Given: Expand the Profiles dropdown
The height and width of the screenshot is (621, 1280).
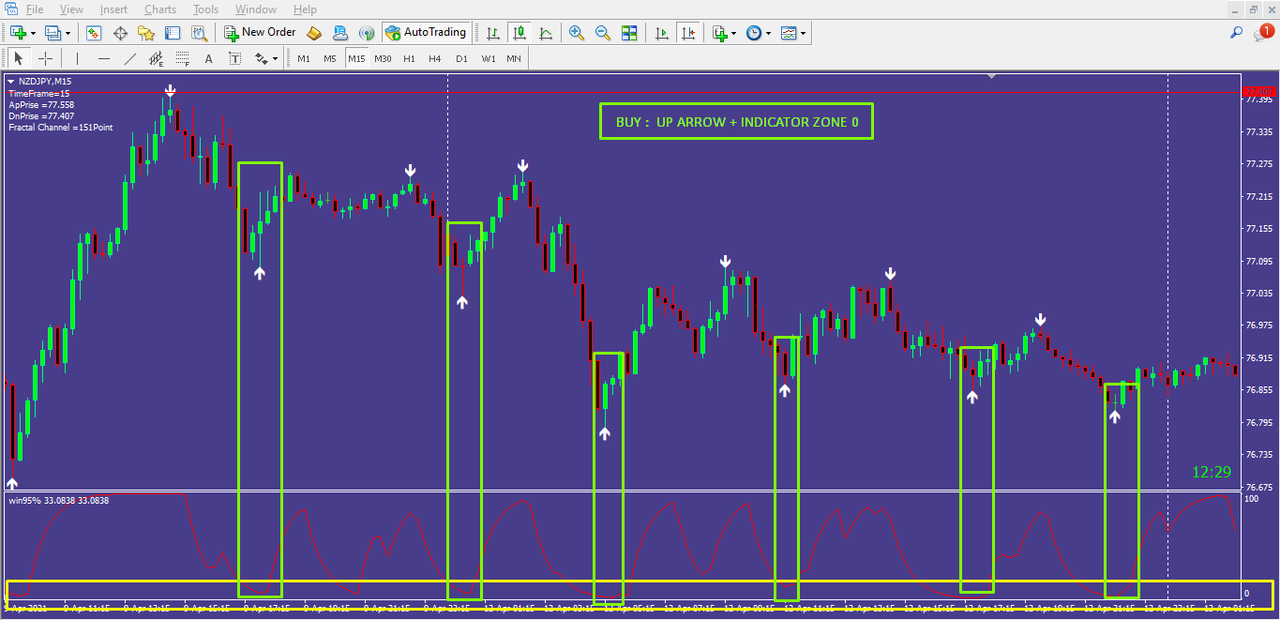Looking at the screenshot, I should [68, 33].
